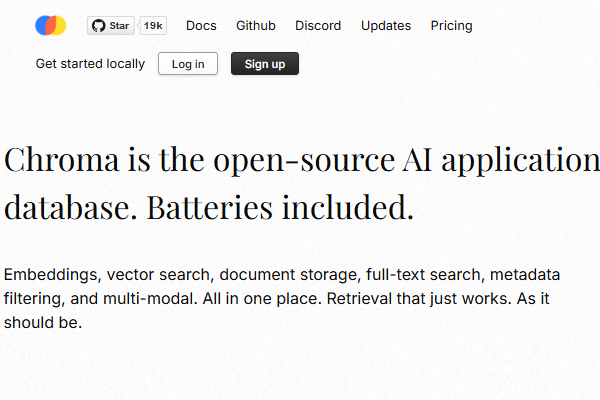Go to the Github nav link
The height and width of the screenshot is (400, 600).
click(x=256, y=26)
